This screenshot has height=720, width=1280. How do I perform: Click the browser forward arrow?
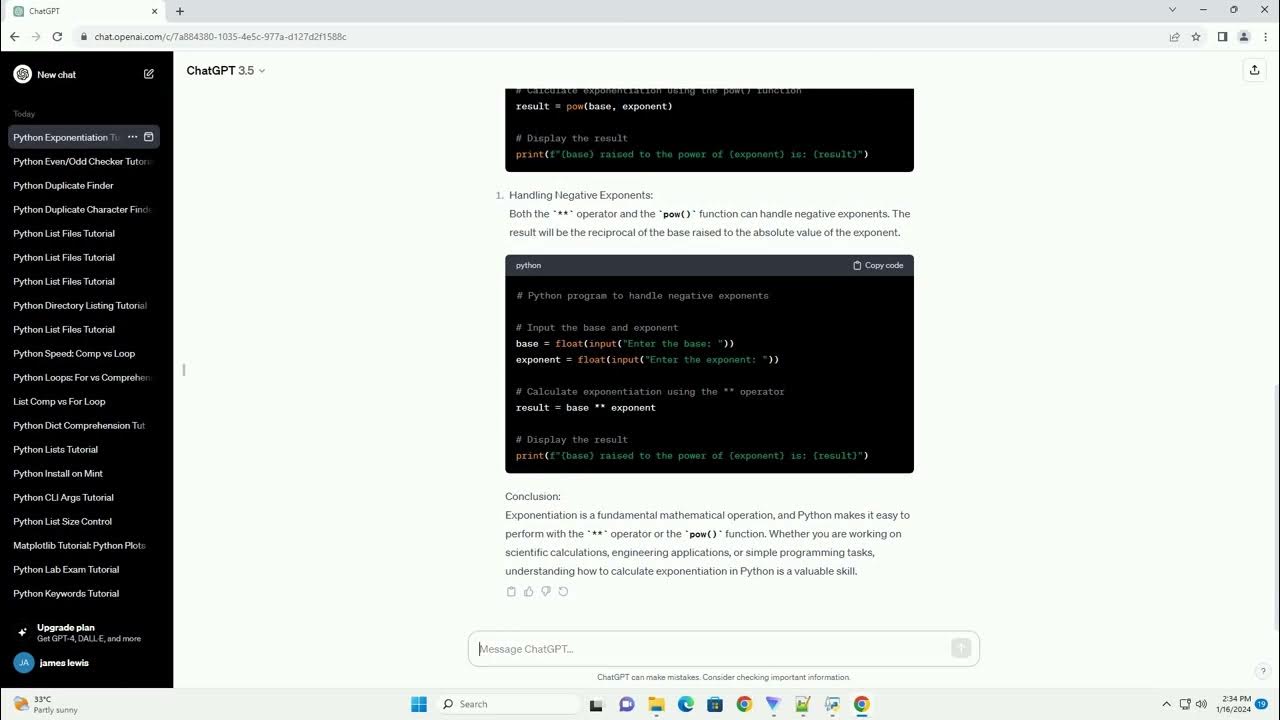(36, 37)
